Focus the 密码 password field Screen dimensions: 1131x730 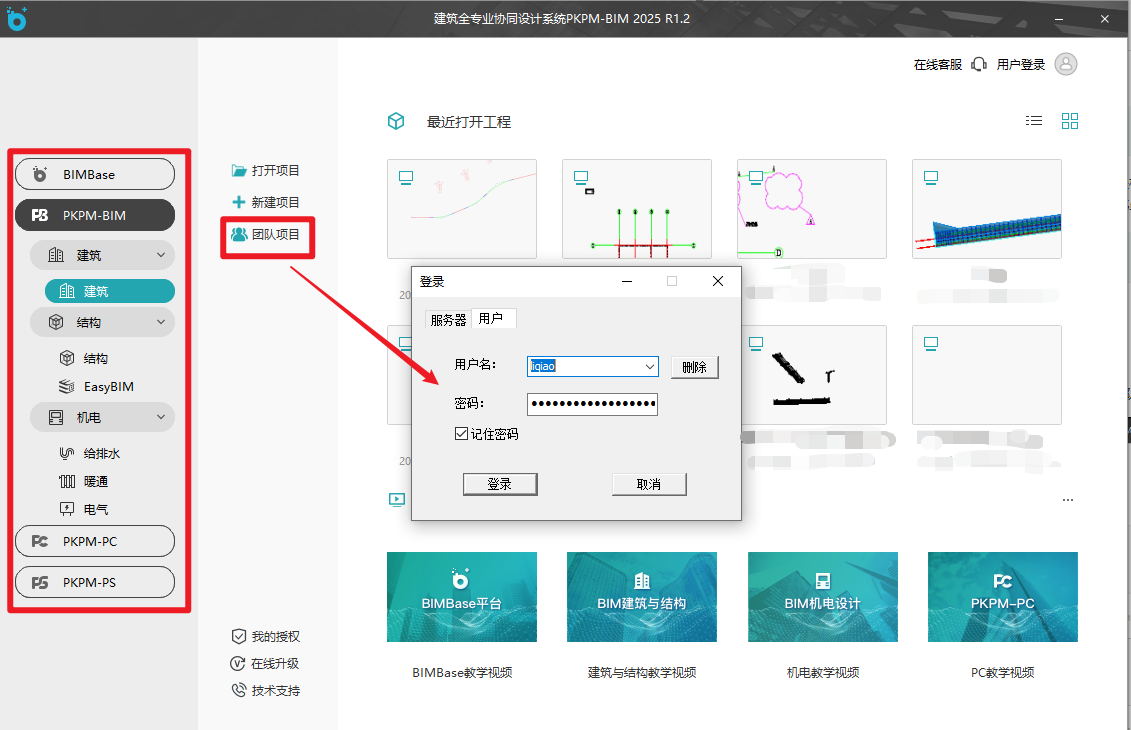[592, 404]
